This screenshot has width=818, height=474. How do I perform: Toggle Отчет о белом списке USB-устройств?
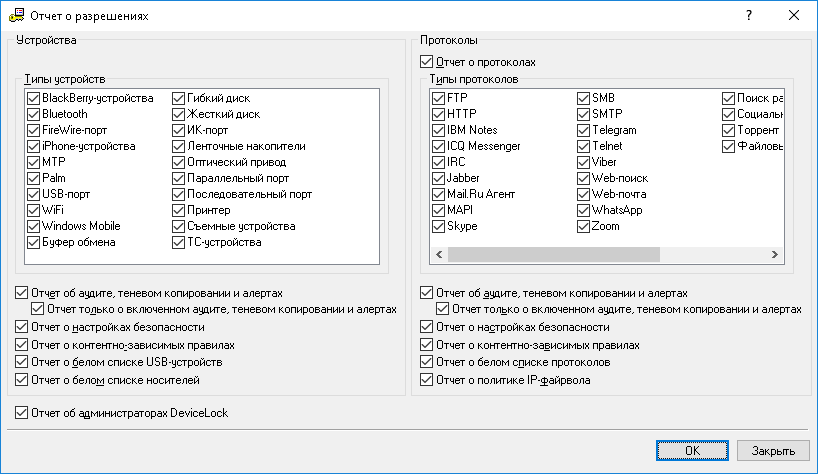22,361
